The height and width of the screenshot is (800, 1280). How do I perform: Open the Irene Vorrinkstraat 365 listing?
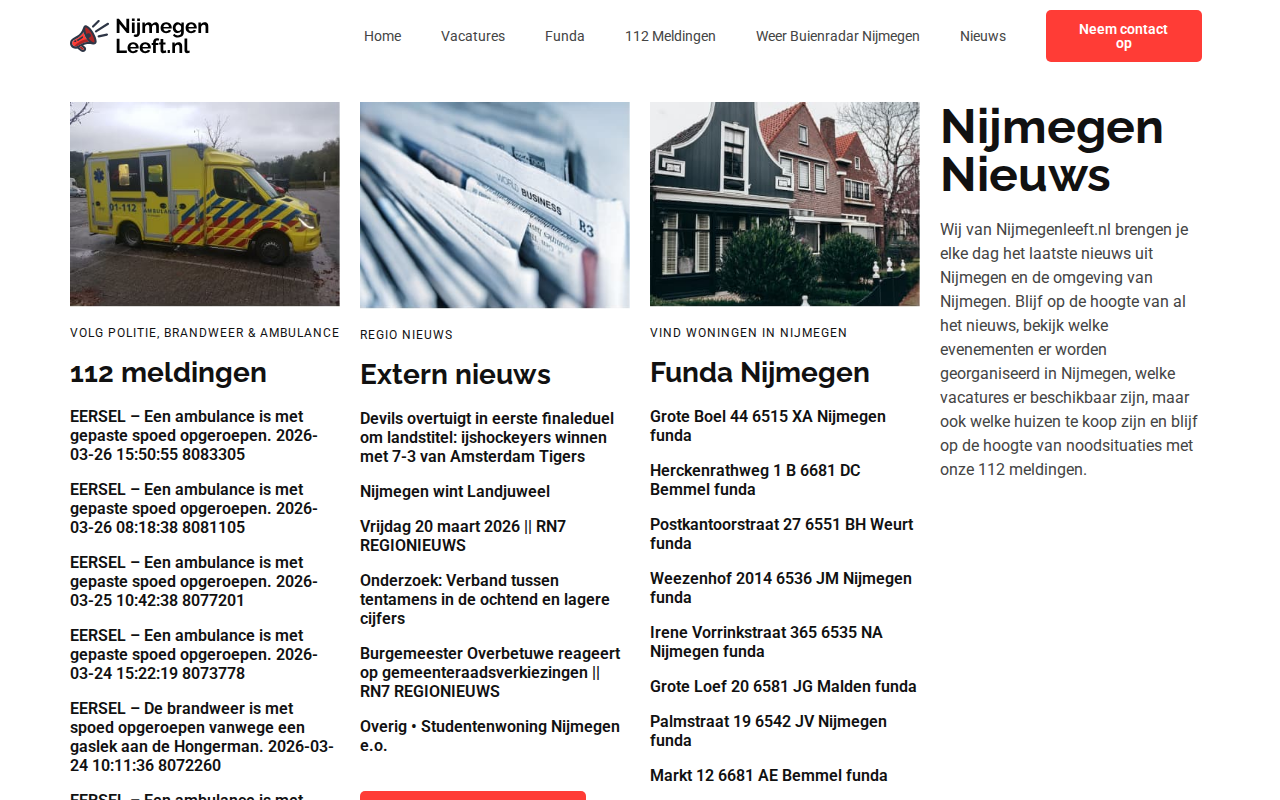click(766, 642)
